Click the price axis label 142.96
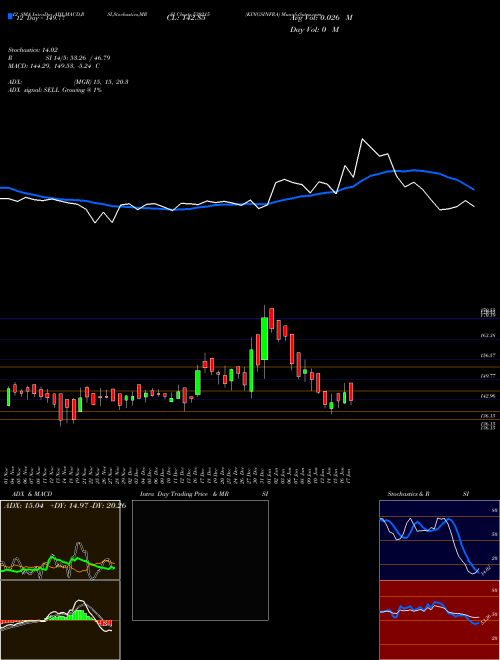 (487, 396)
